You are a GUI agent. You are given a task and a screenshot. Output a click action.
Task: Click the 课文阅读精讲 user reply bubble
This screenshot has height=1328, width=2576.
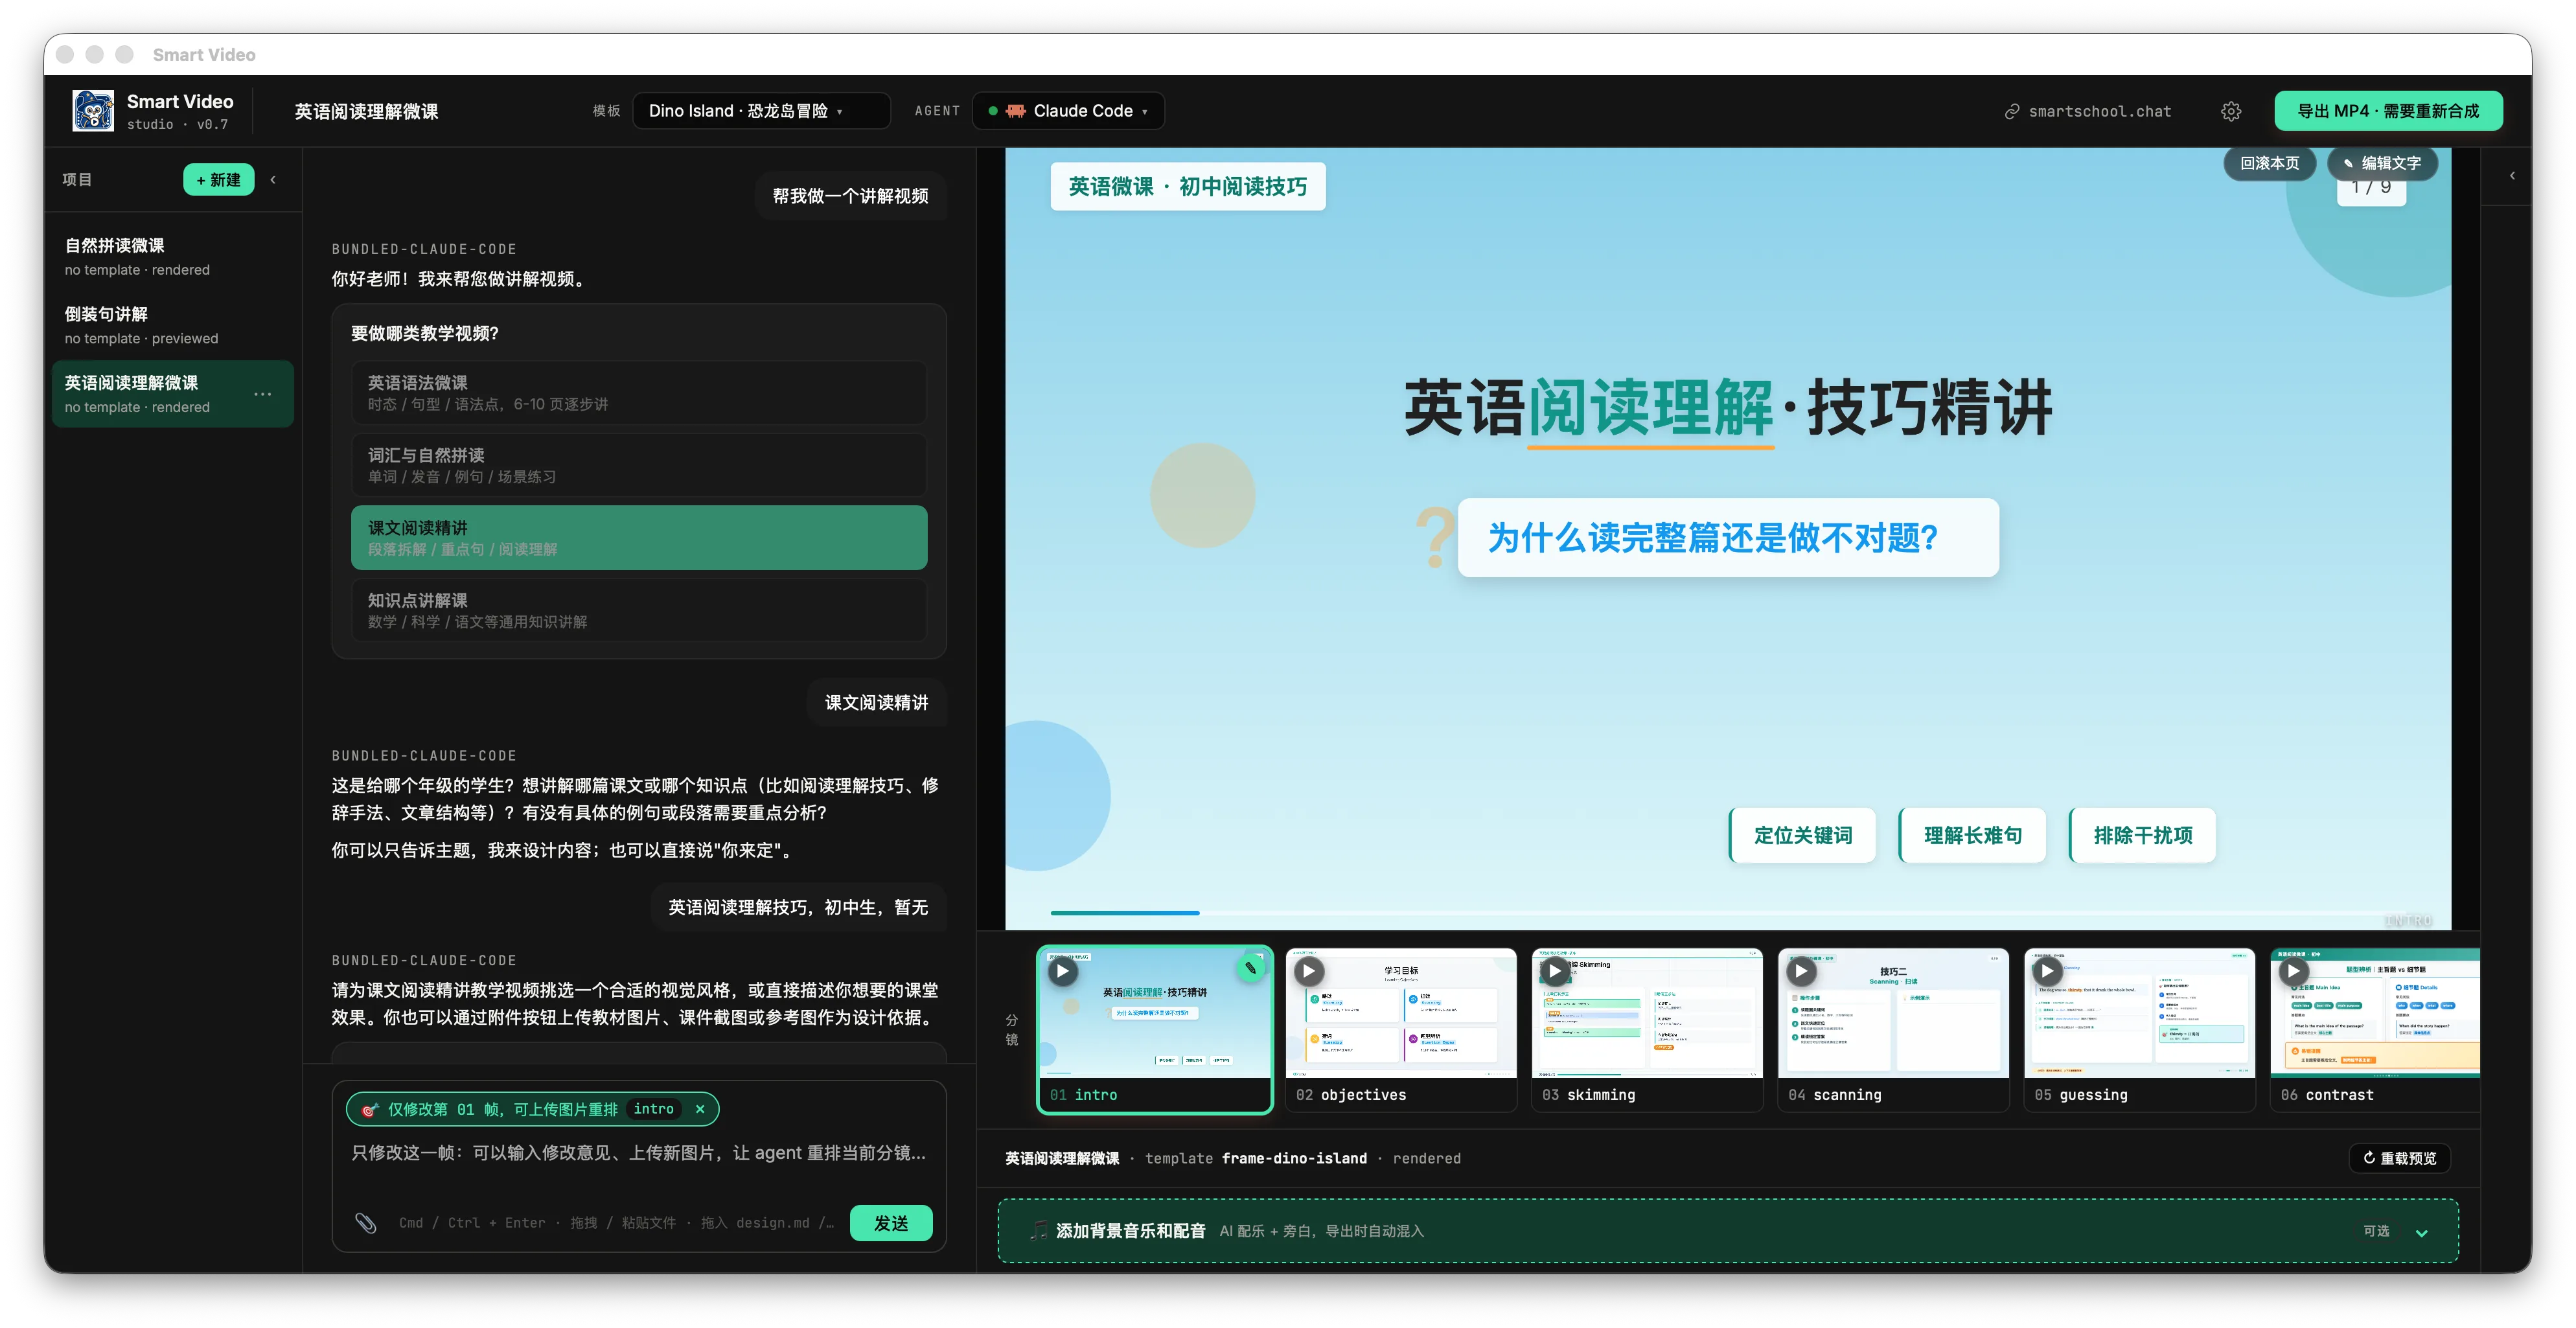click(x=876, y=702)
